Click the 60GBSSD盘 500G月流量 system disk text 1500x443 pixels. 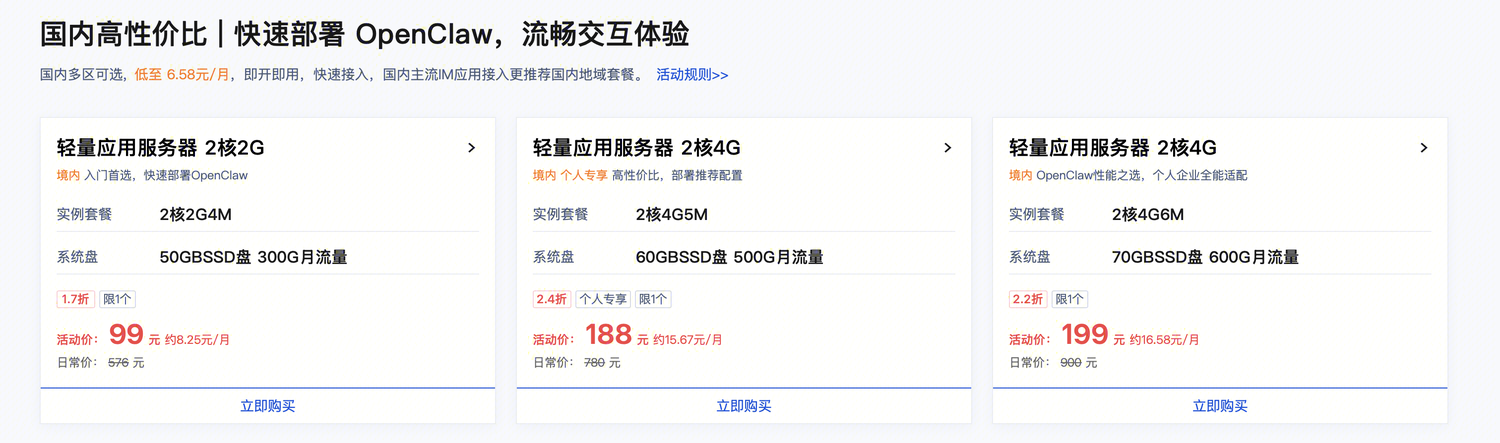[729, 257]
